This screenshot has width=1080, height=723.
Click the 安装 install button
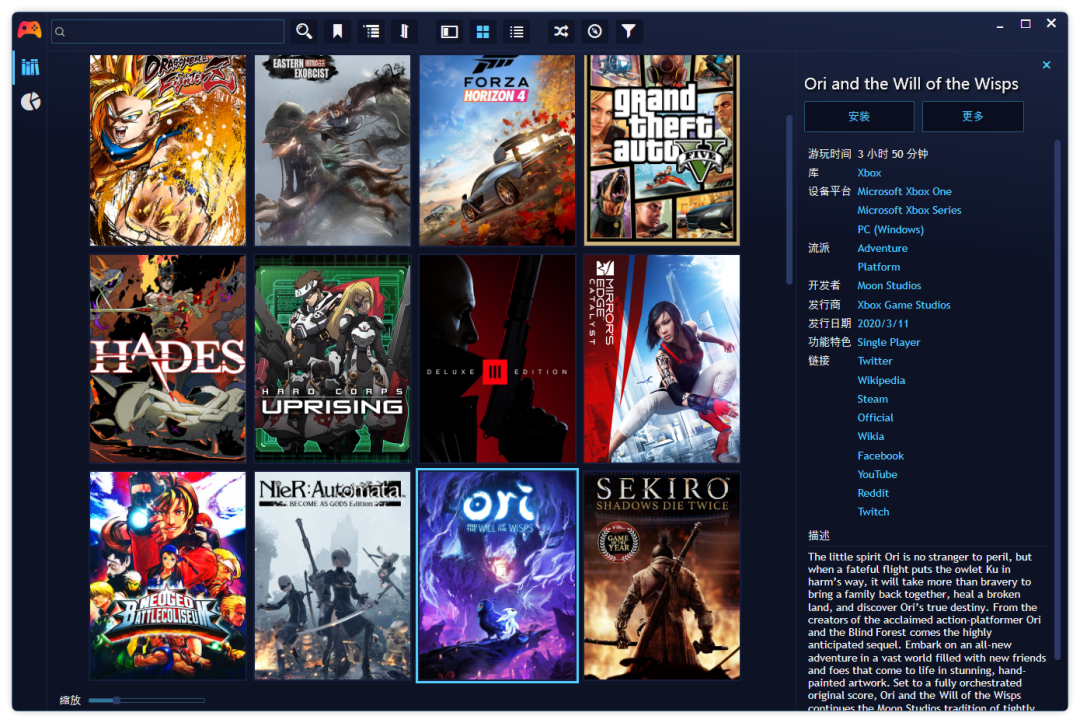tap(859, 116)
